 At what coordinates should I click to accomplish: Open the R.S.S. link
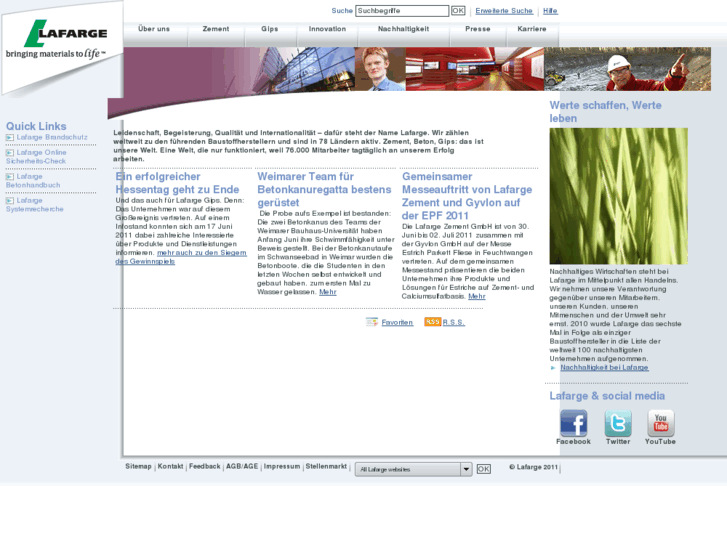[453, 322]
